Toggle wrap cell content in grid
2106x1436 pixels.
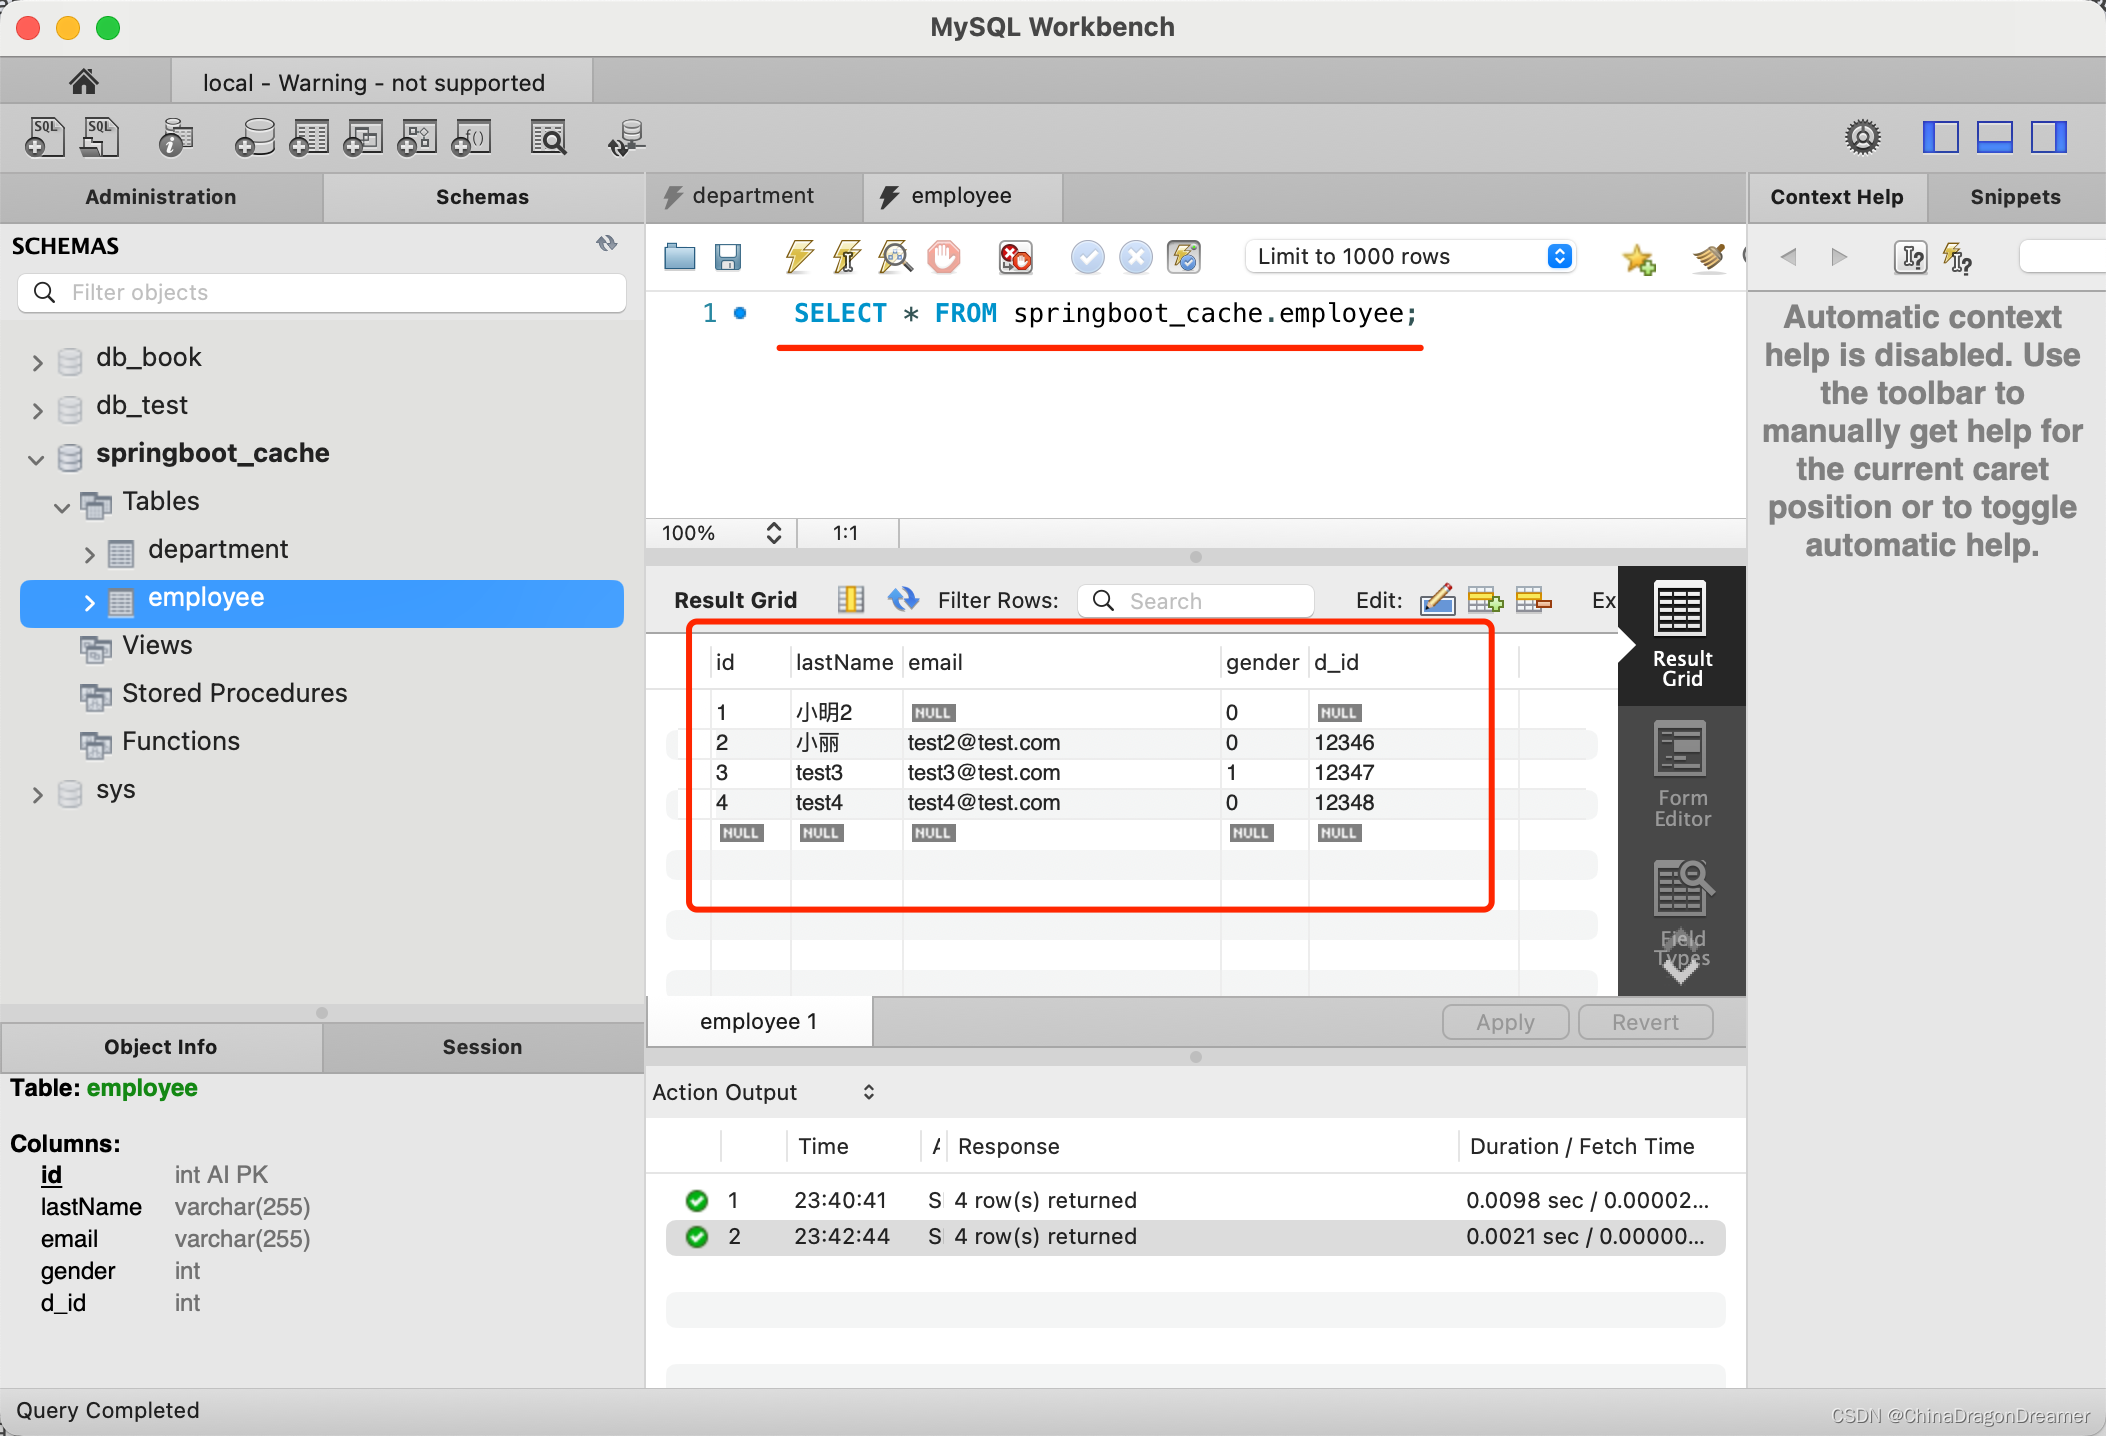point(851,599)
